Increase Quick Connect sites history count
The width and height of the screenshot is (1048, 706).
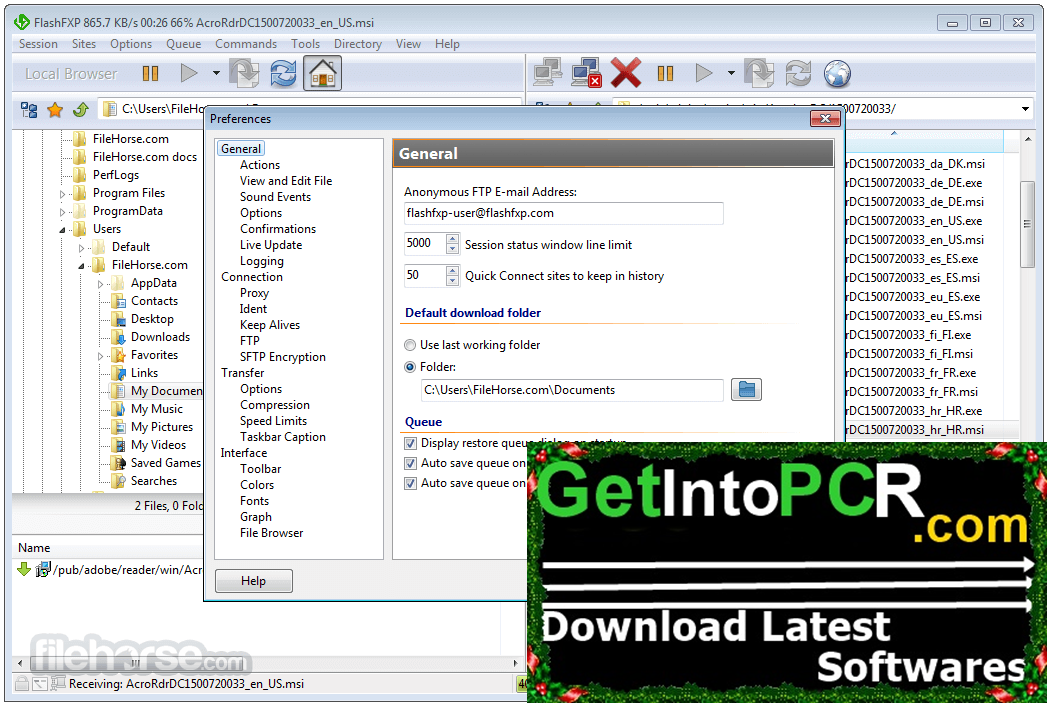pyautogui.click(x=452, y=271)
